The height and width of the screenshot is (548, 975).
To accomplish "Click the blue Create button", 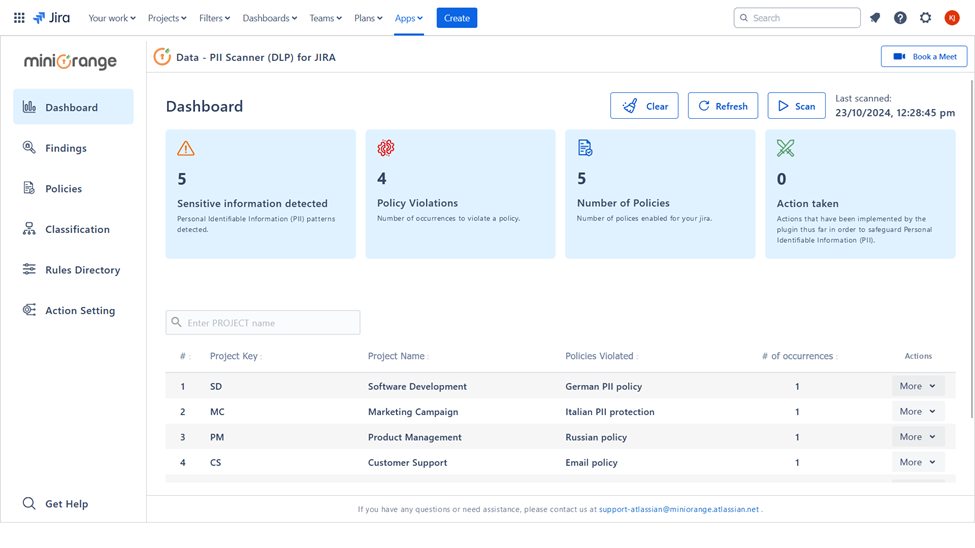I will 456,18.
